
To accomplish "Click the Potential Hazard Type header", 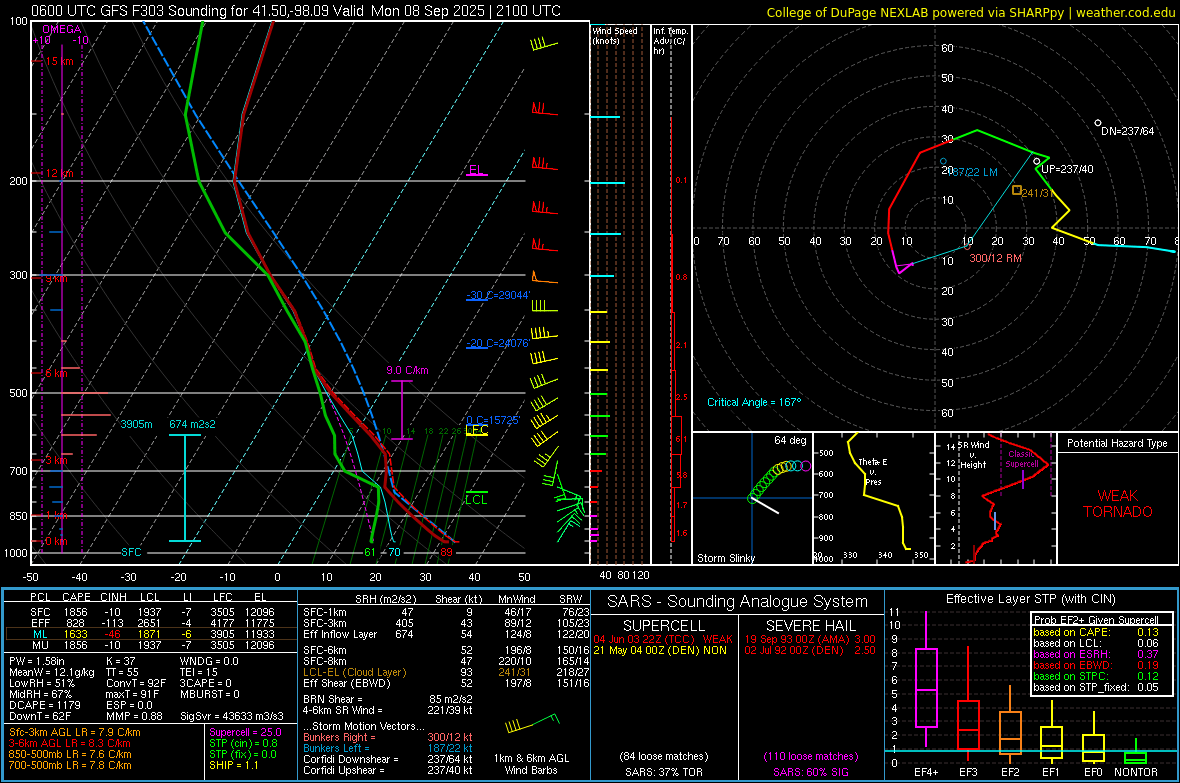I will point(1117,443).
